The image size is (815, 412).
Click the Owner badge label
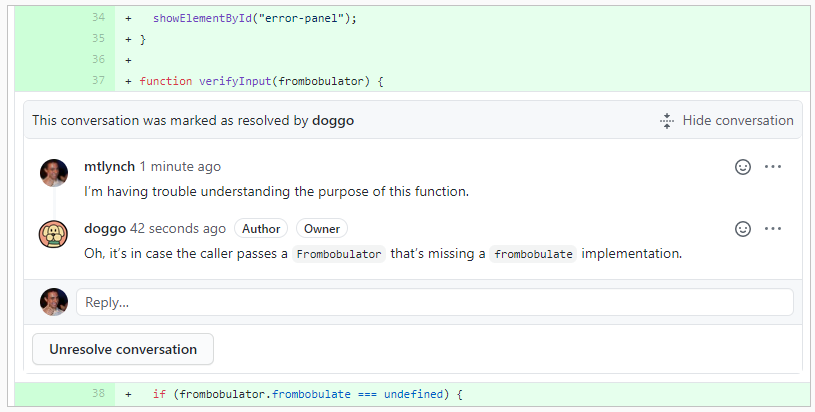[322, 228]
